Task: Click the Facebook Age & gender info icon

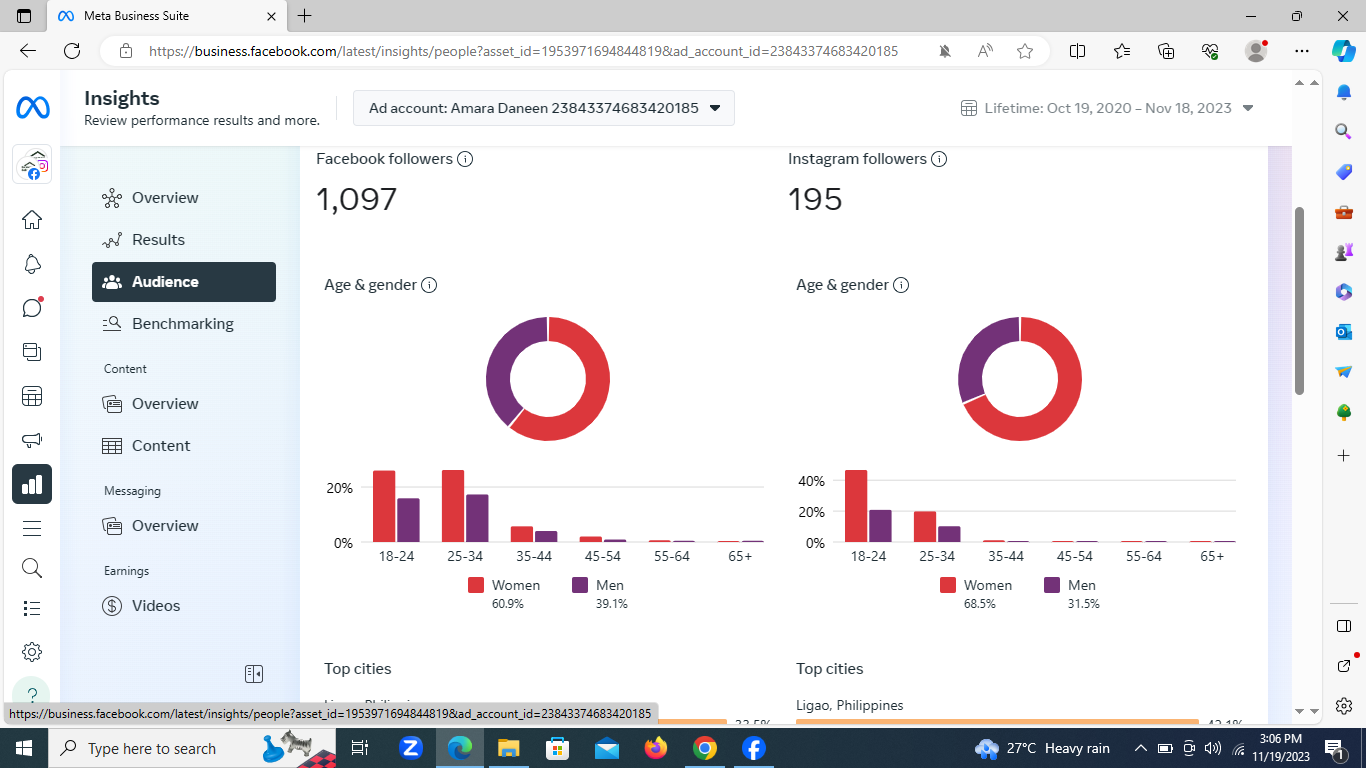Action: pos(429,285)
